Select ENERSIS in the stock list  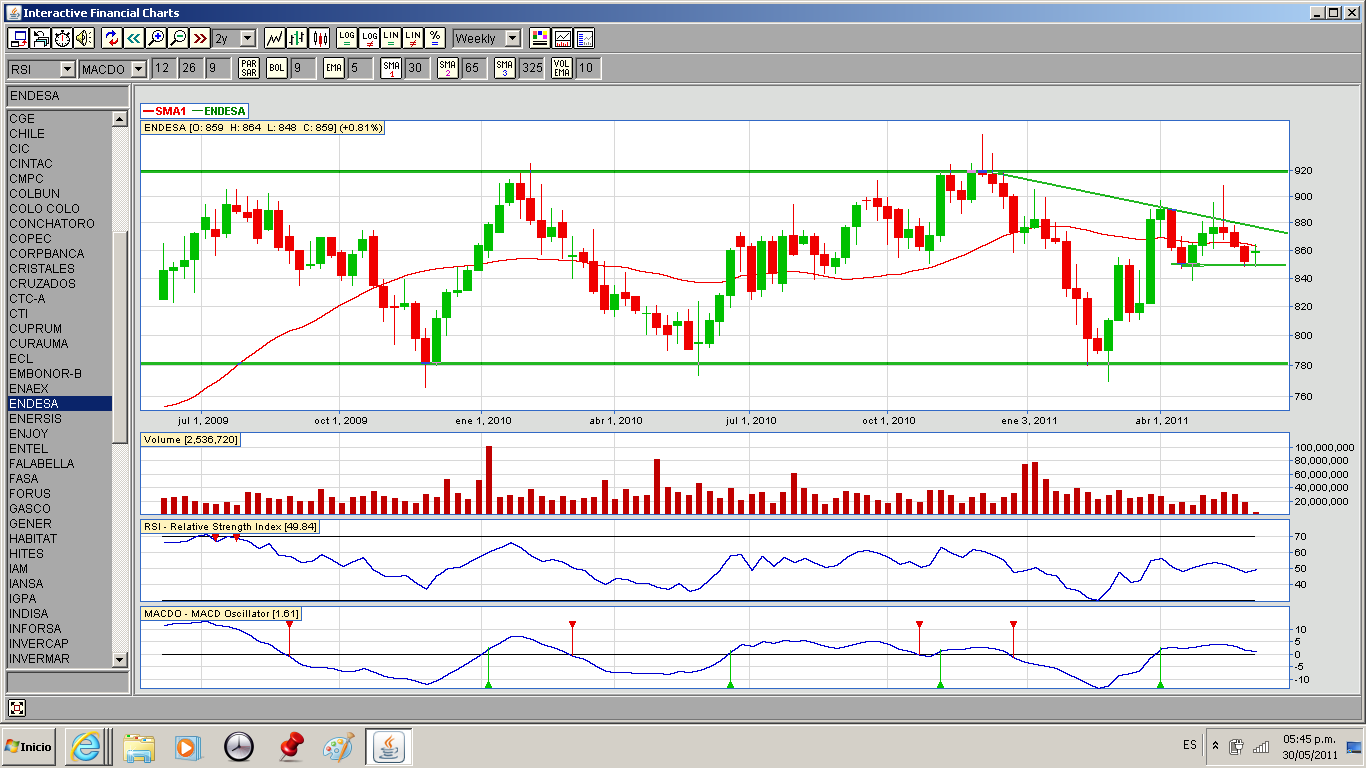tap(60, 418)
